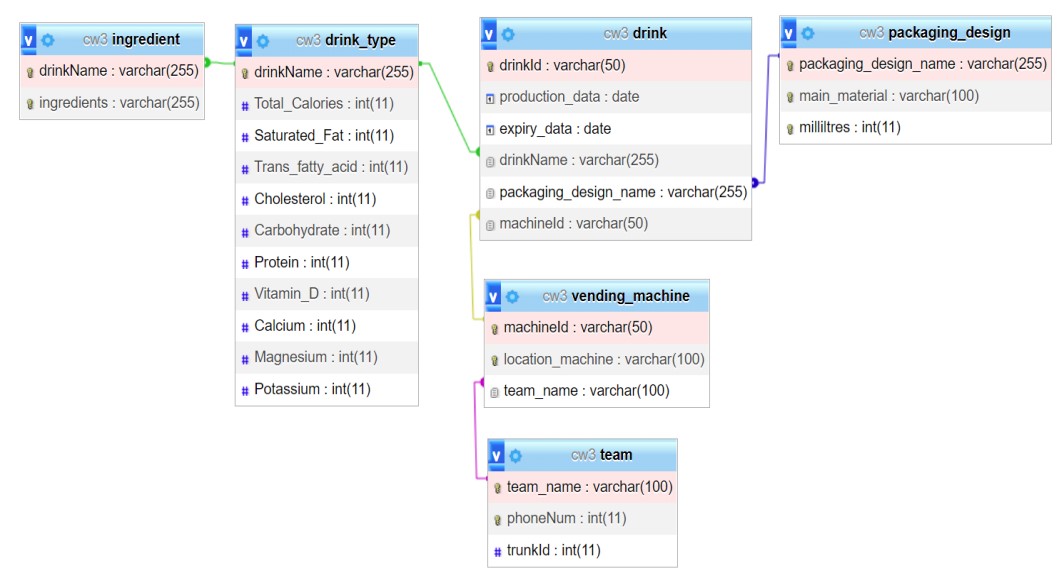Collapse the ingredient table with its V toggle
The width and height of the screenshot is (1062, 583).
coord(28,40)
